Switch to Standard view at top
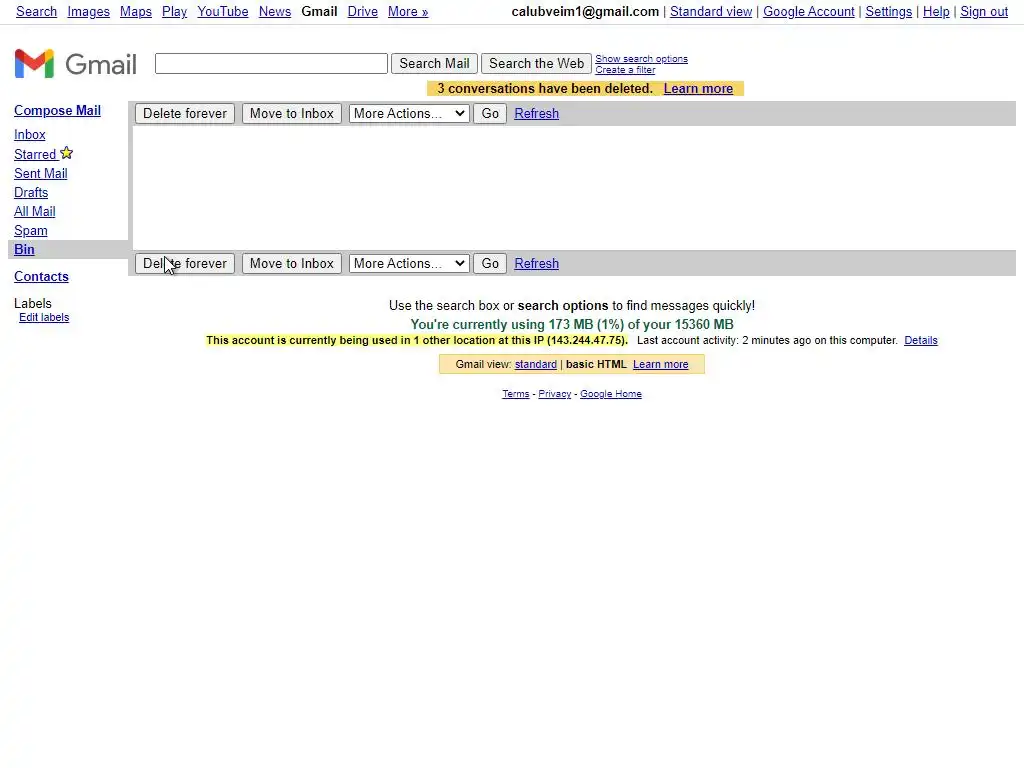1024x768 pixels. coord(711,12)
